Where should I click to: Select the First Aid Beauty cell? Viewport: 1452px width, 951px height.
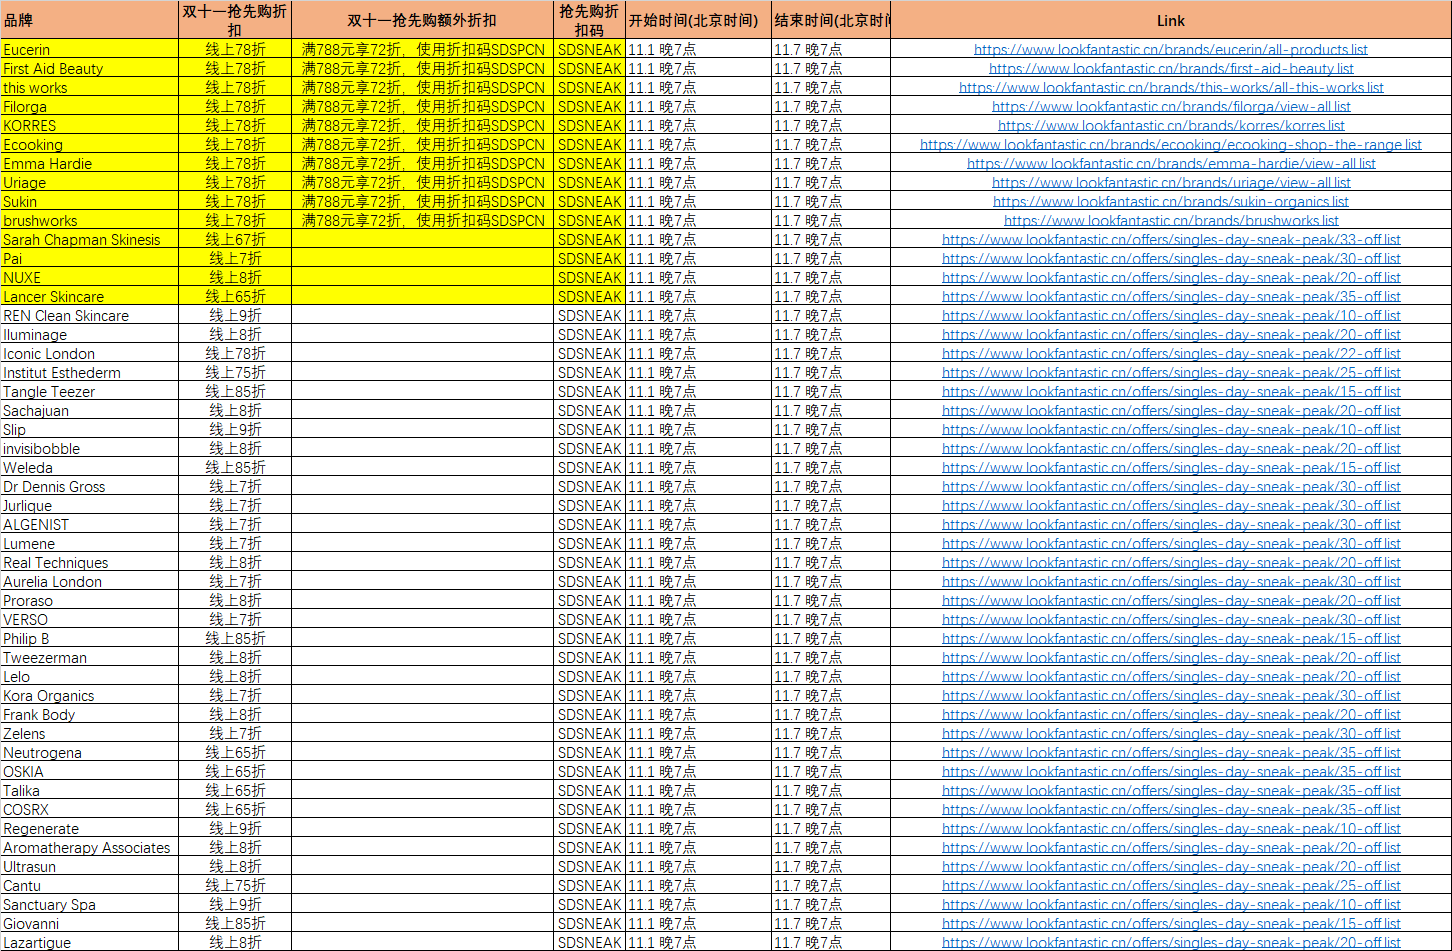click(x=90, y=68)
